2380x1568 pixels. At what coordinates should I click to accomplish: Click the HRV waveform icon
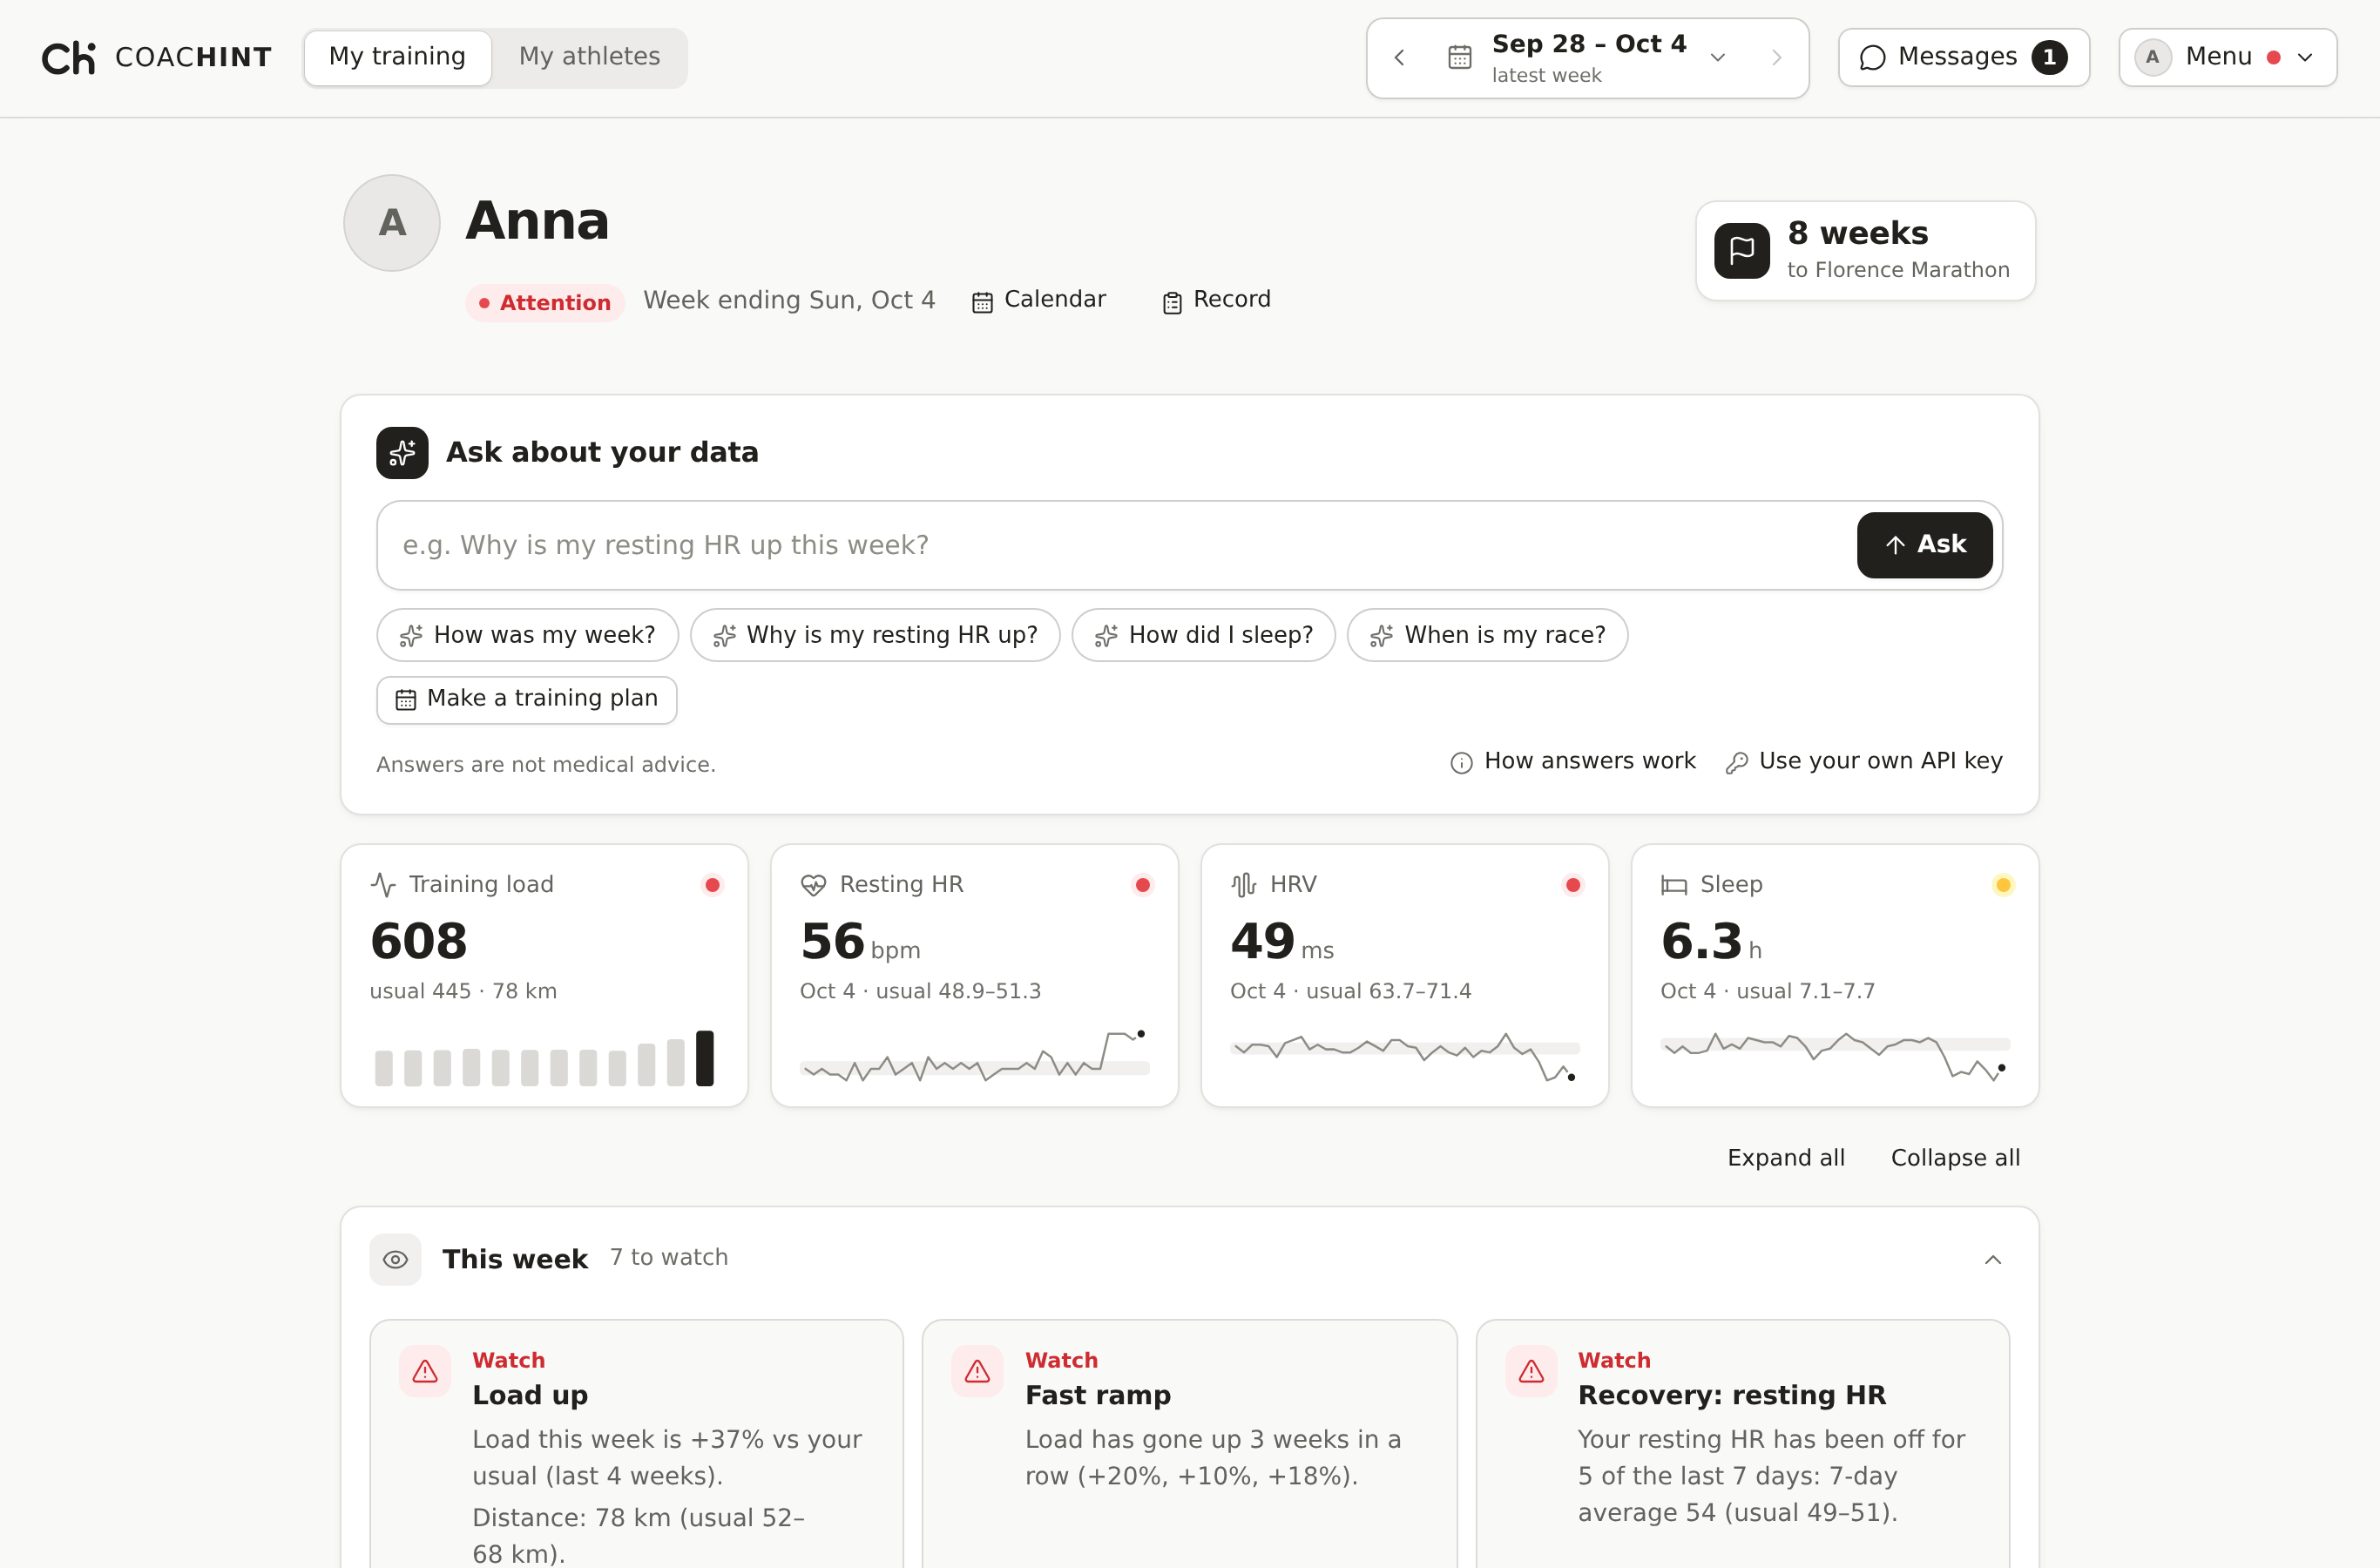tap(1243, 884)
